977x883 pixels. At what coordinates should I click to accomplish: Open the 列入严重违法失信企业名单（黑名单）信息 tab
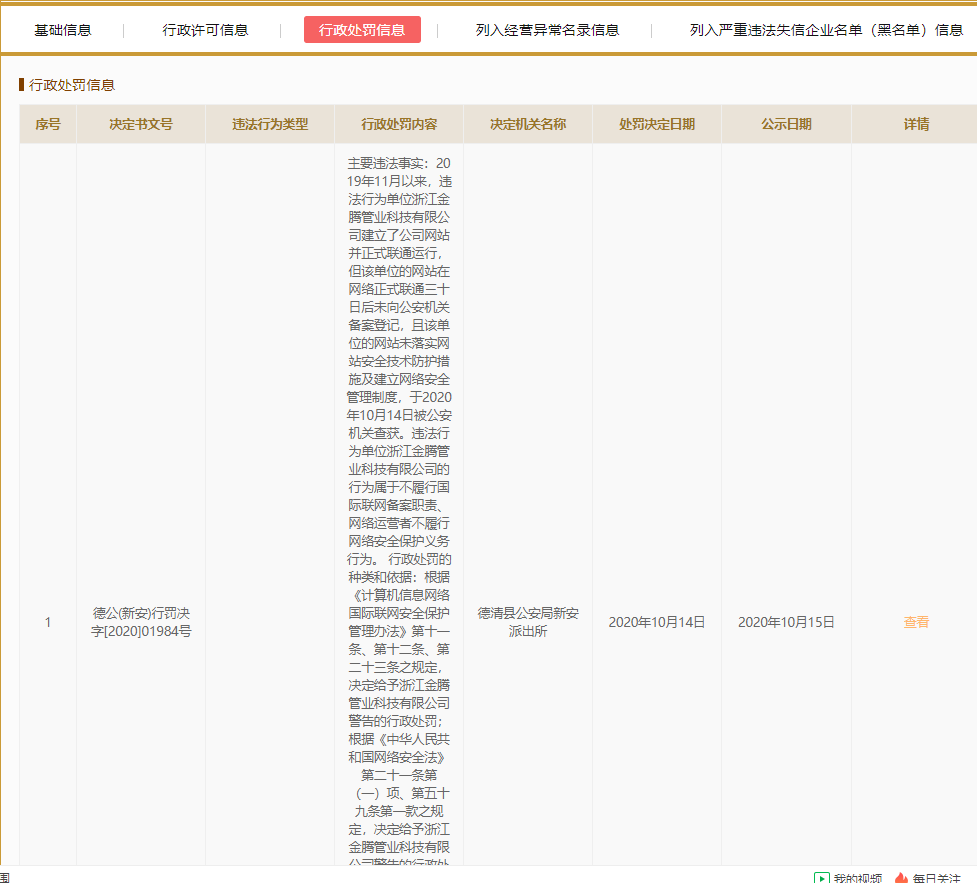click(826, 30)
